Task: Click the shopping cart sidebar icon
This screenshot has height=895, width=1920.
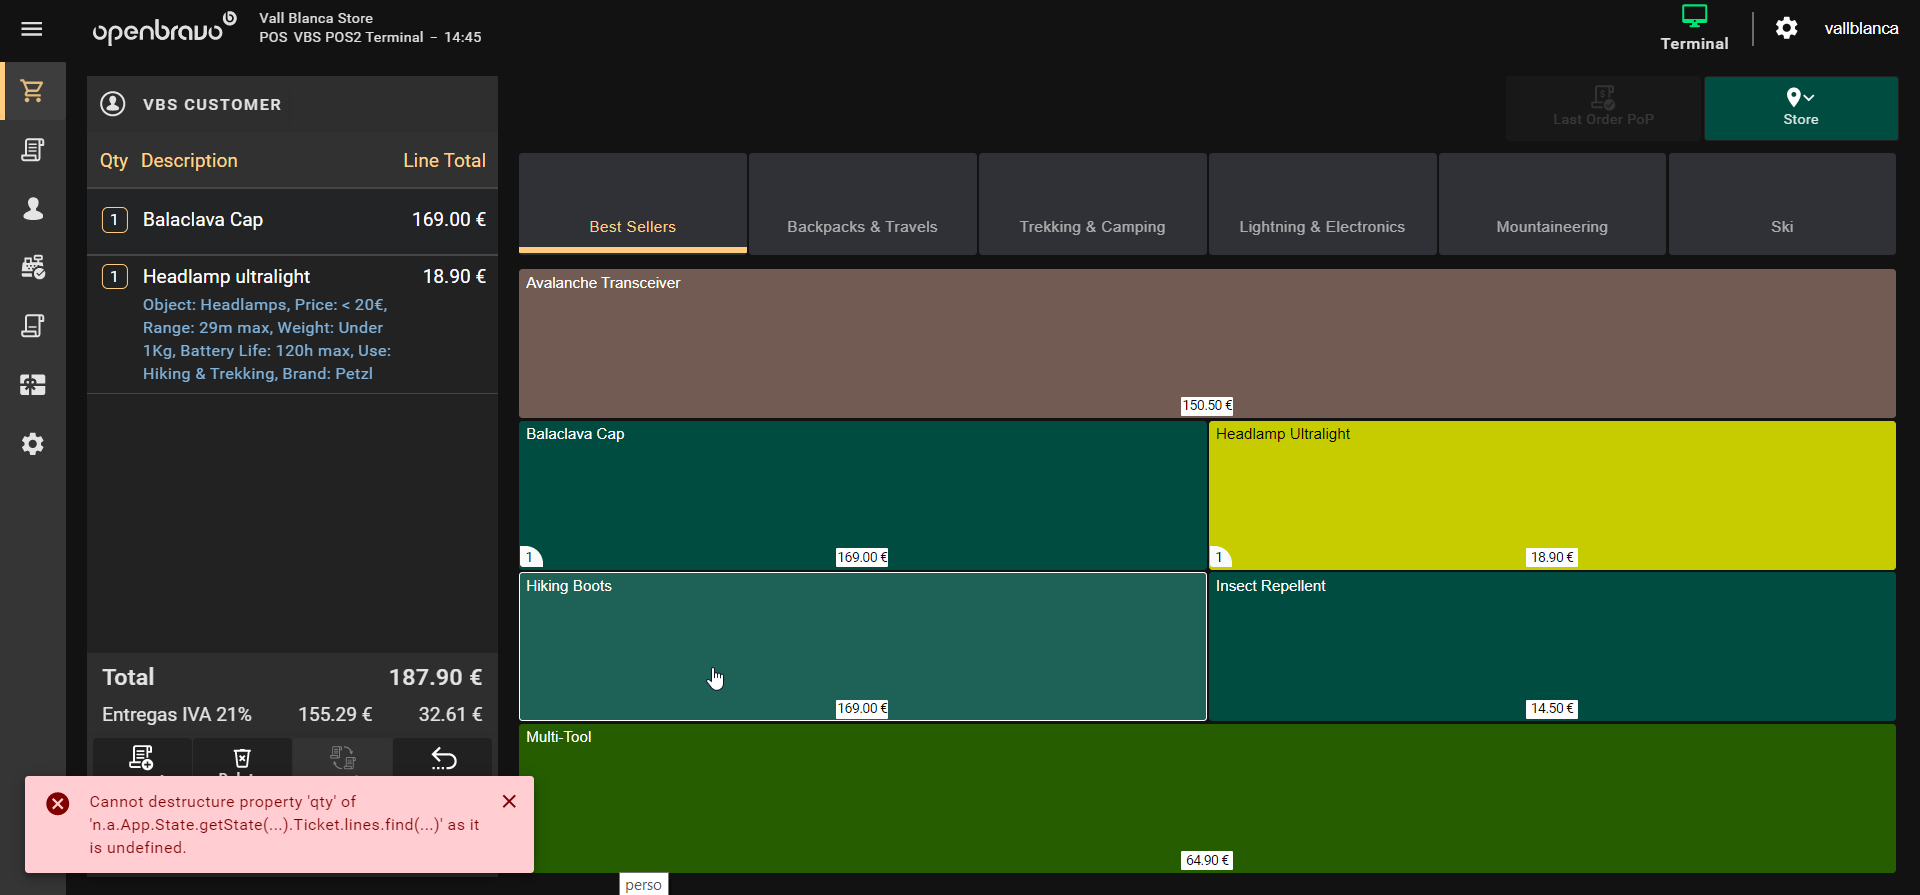Action: [x=32, y=91]
